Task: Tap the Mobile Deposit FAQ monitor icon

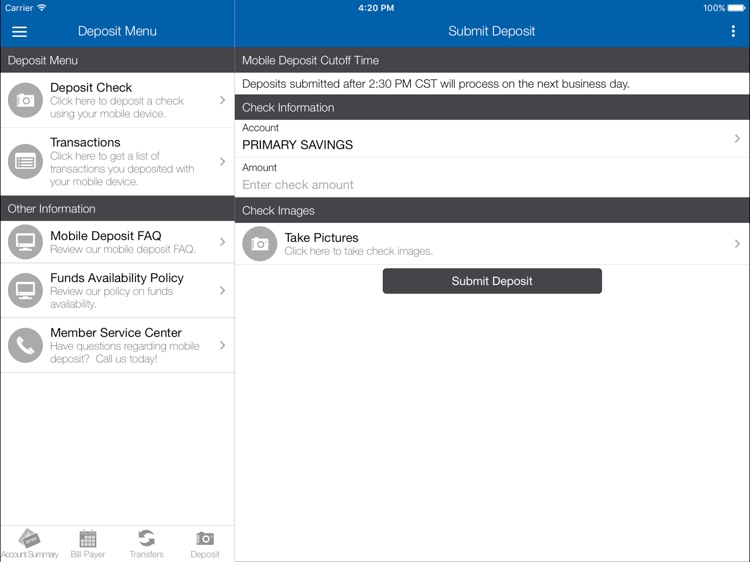Action: (25, 242)
